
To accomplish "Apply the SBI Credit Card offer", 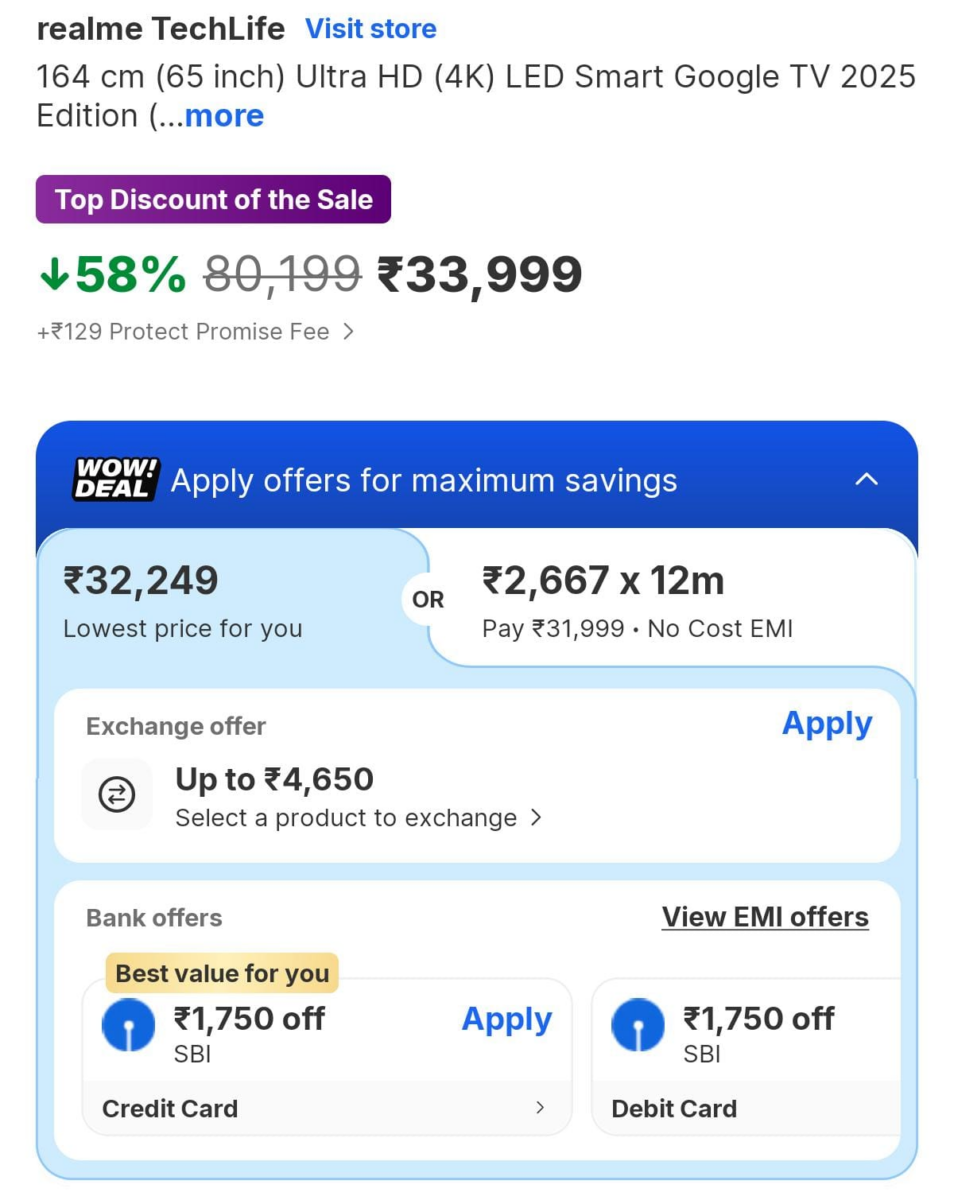I will click(506, 1020).
